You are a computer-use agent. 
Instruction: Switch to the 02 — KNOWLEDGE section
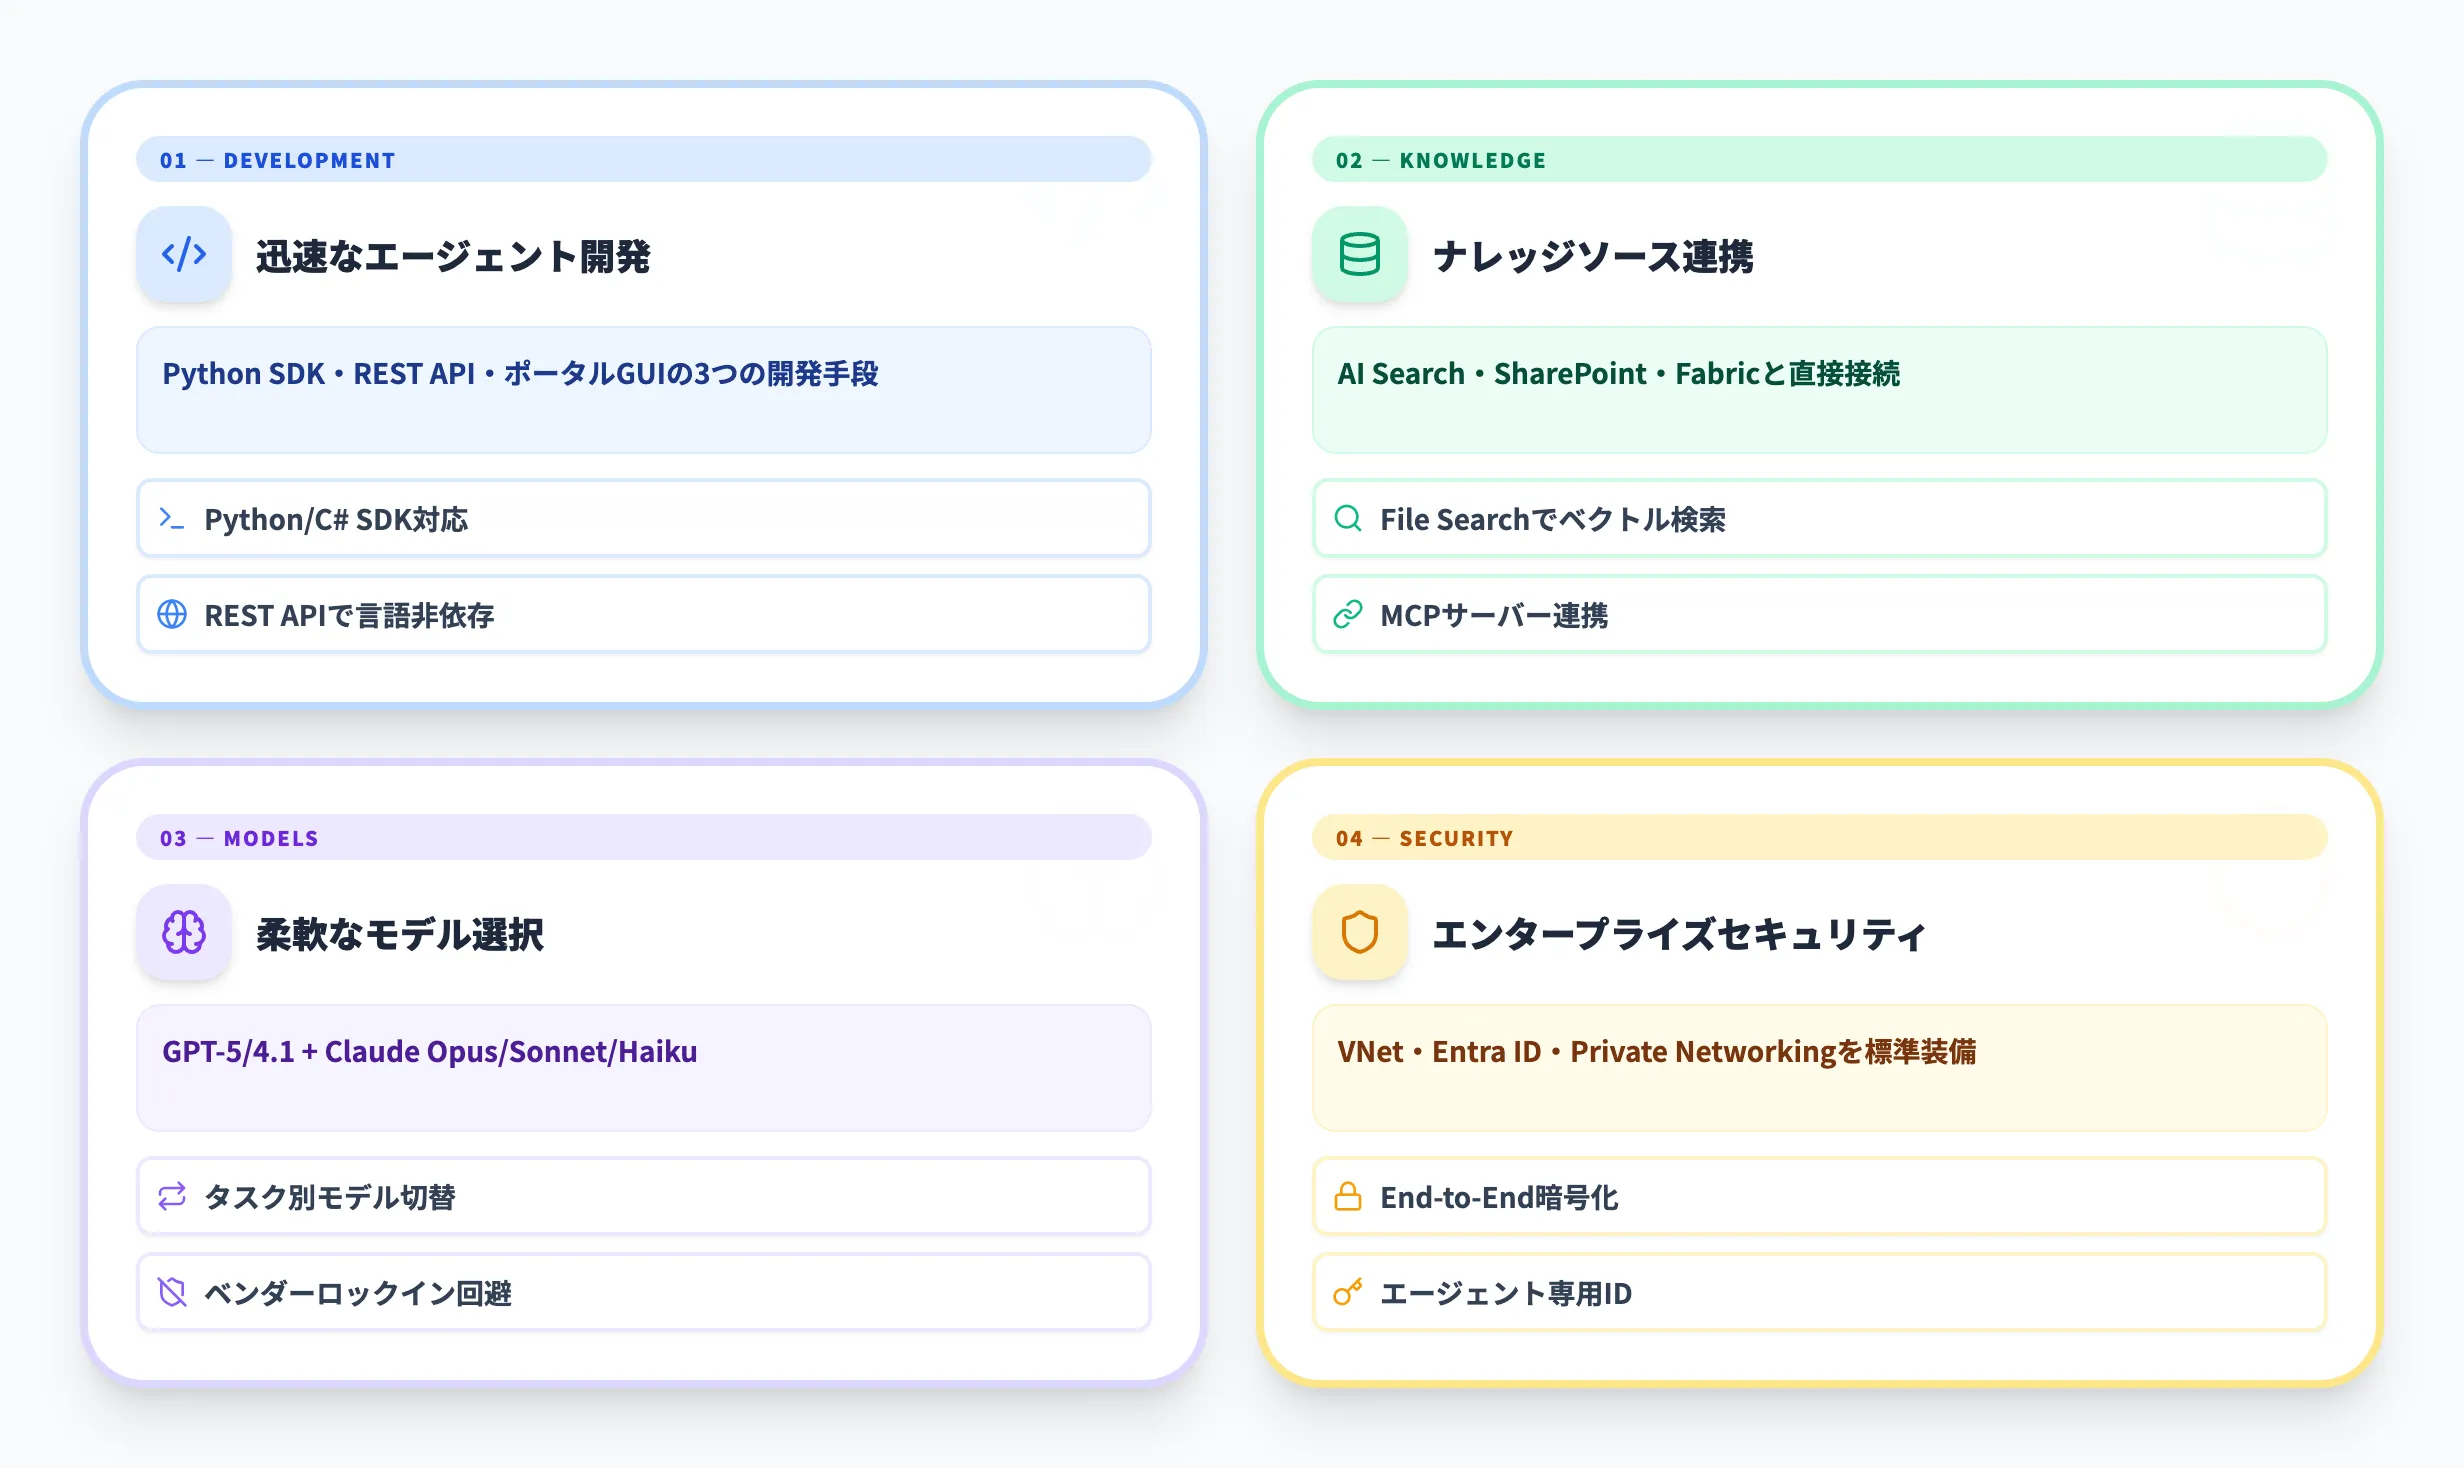click(1820, 159)
